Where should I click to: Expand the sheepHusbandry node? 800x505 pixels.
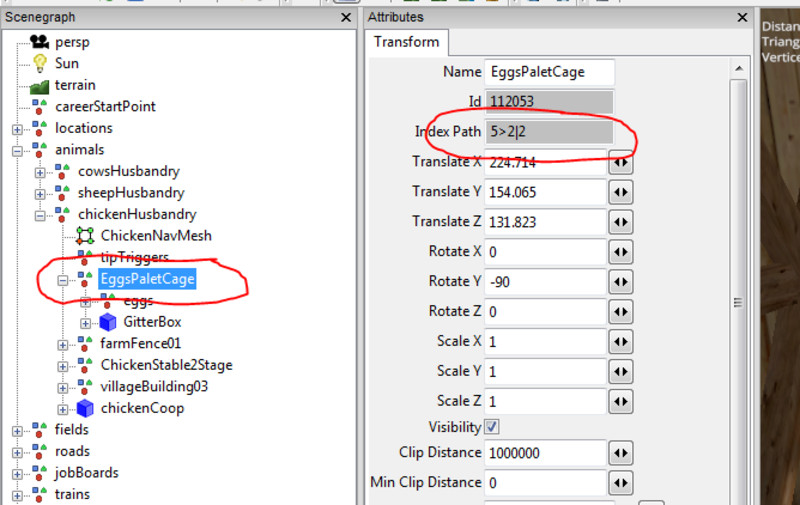[x=40, y=194]
